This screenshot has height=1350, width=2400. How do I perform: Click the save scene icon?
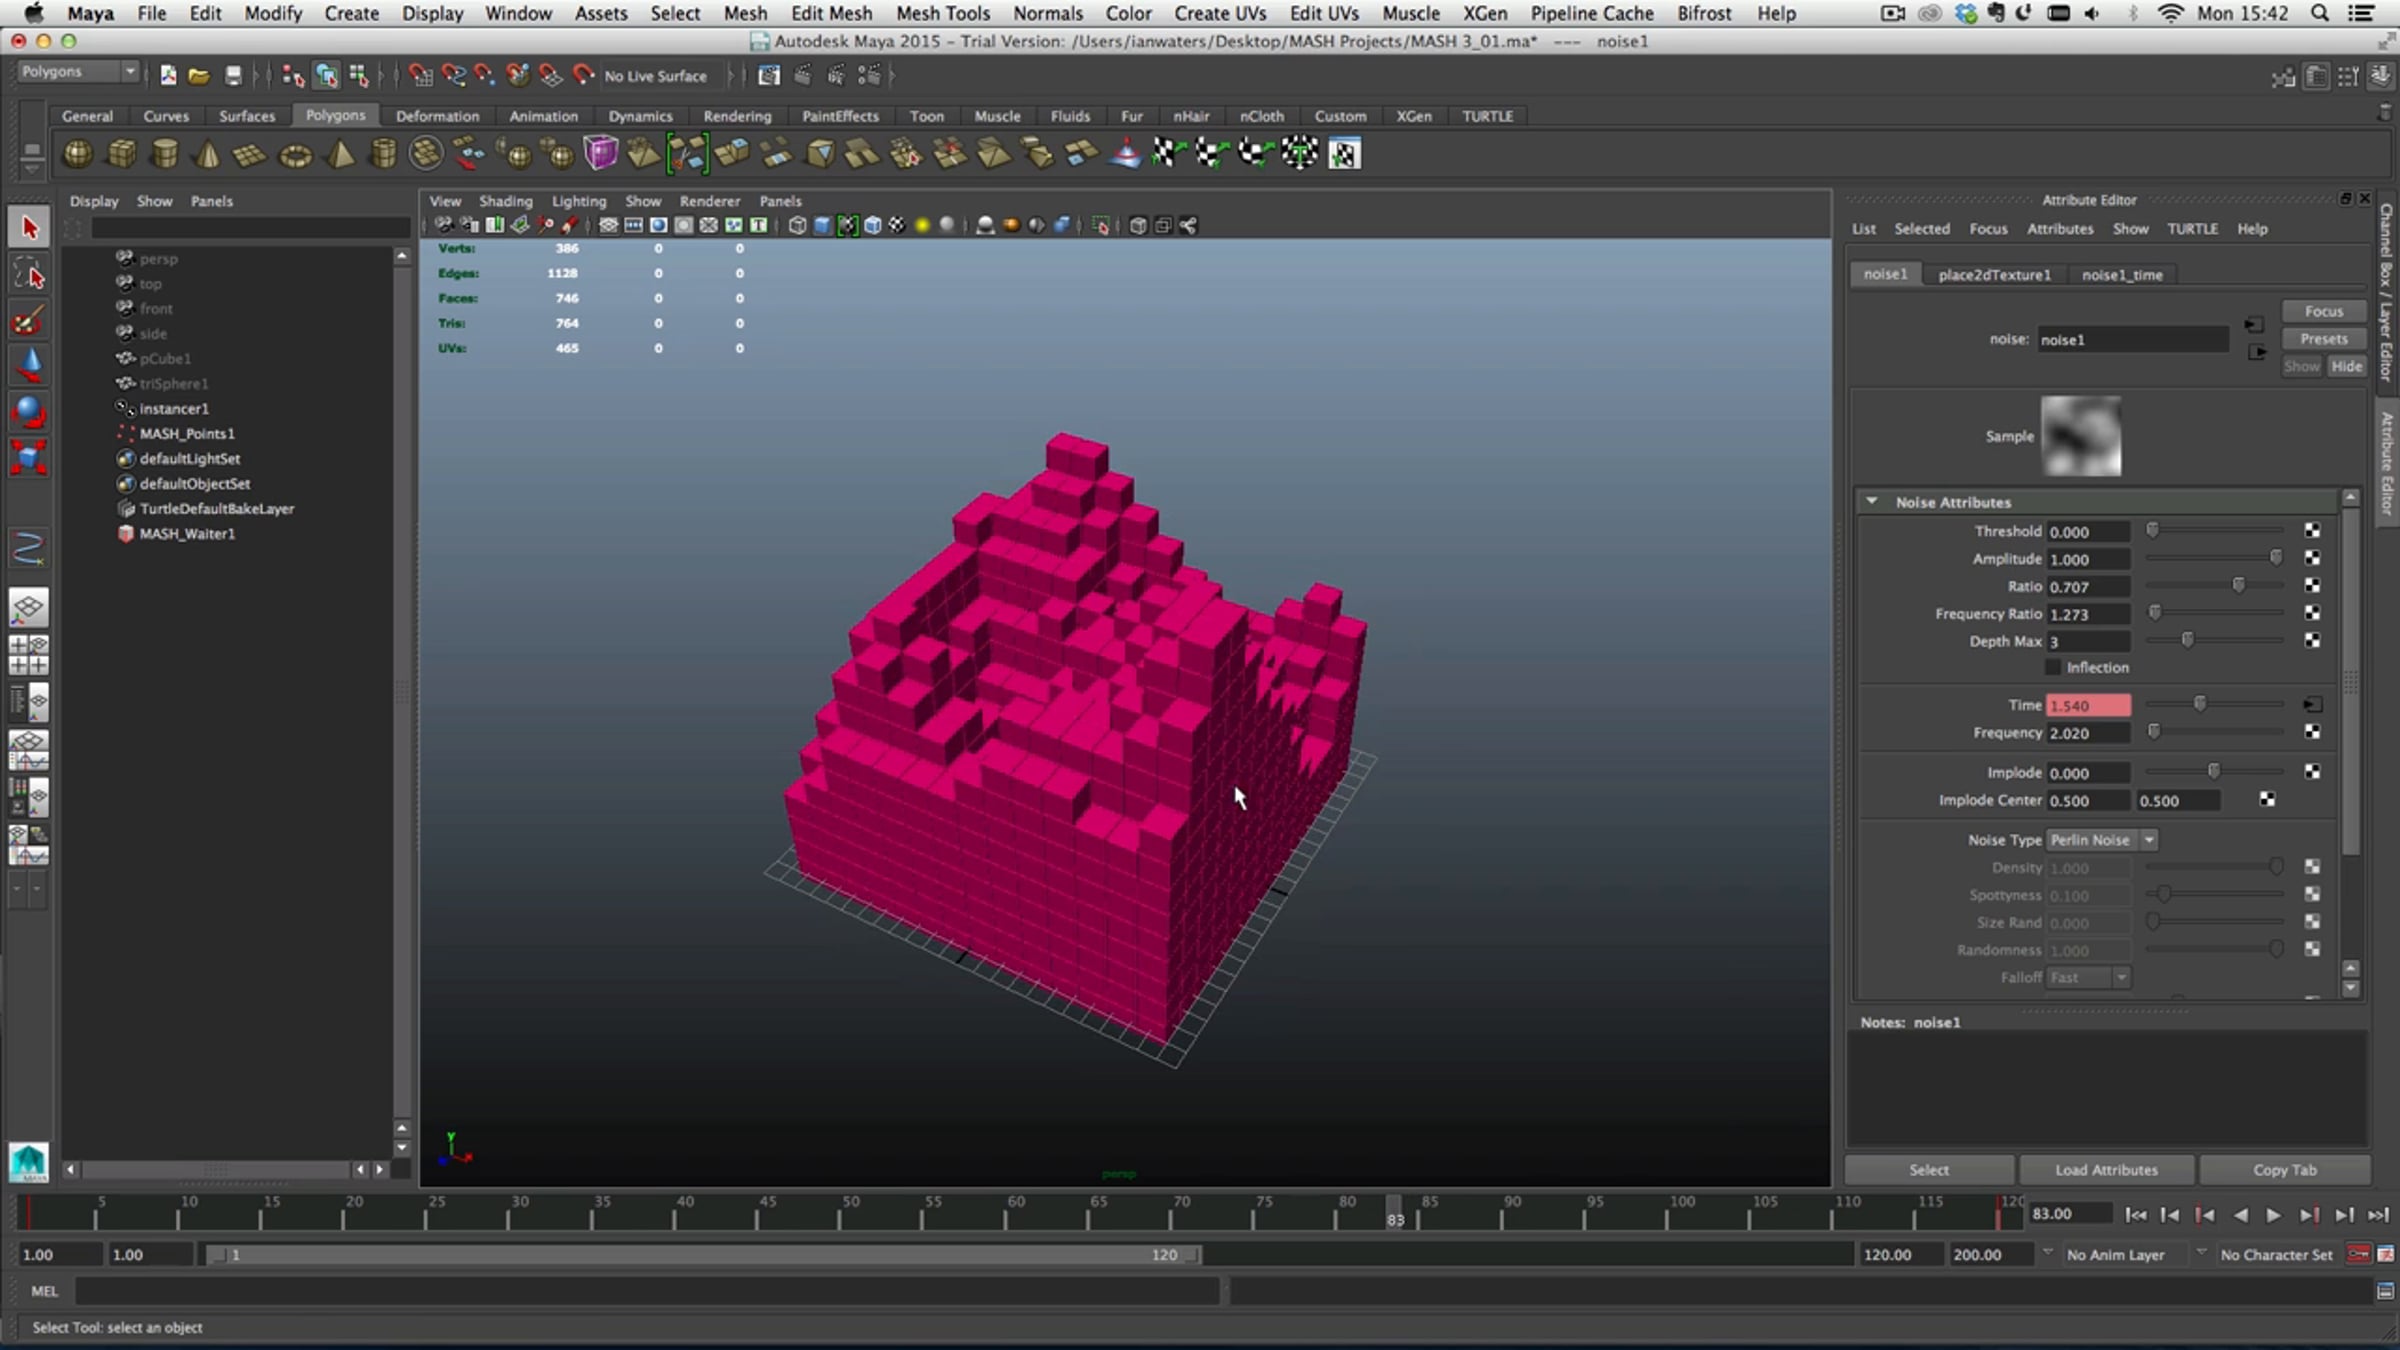coord(233,75)
